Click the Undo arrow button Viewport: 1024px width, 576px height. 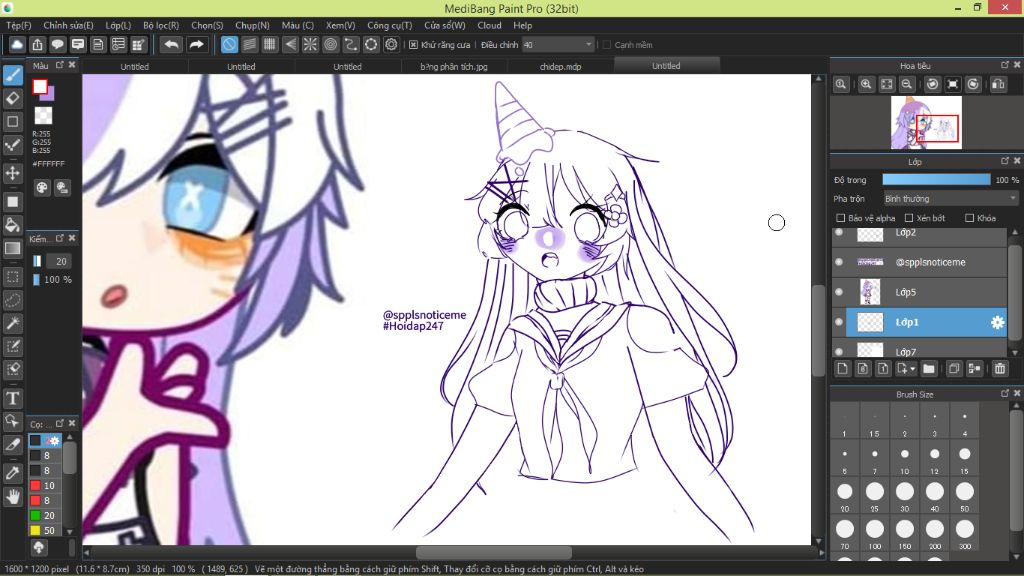tap(171, 44)
